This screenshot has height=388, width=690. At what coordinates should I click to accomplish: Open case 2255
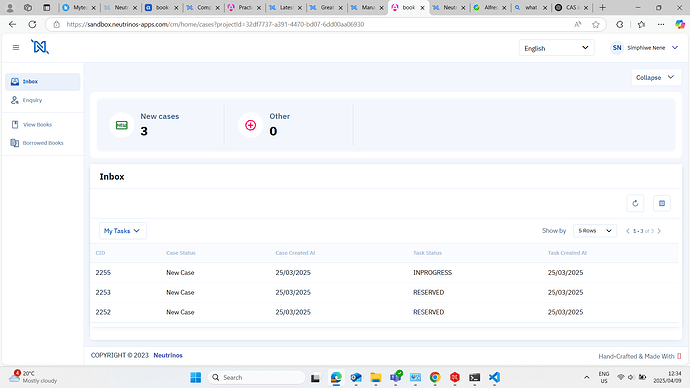click(384, 273)
